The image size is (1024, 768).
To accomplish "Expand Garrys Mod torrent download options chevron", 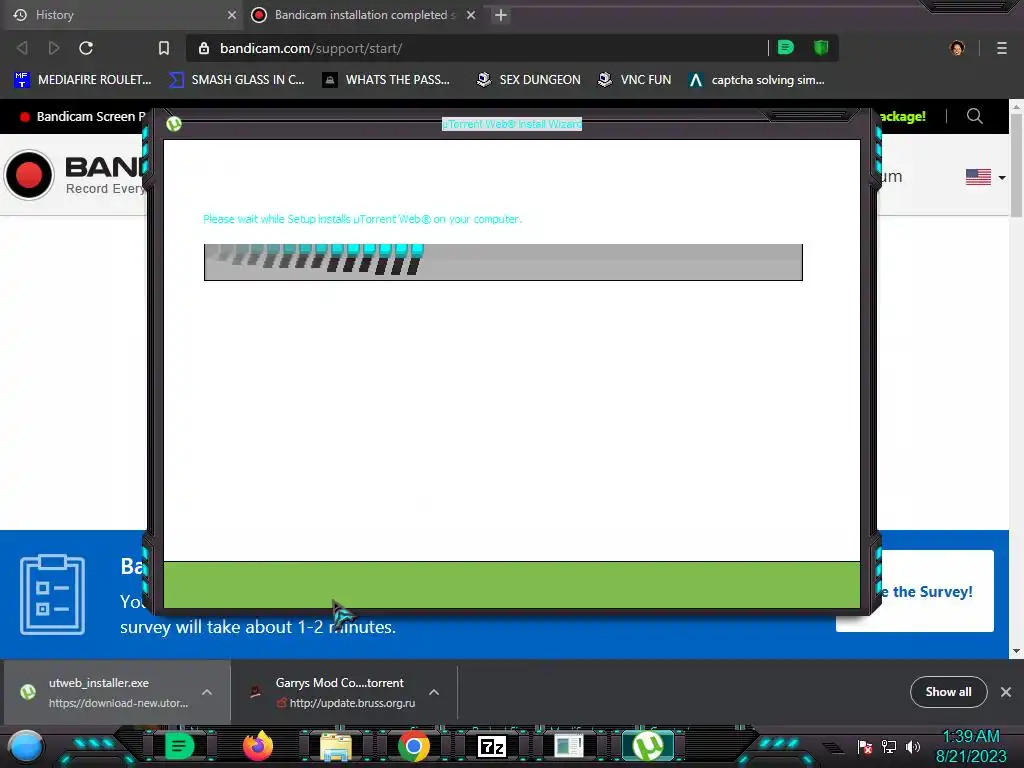I will [434, 692].
